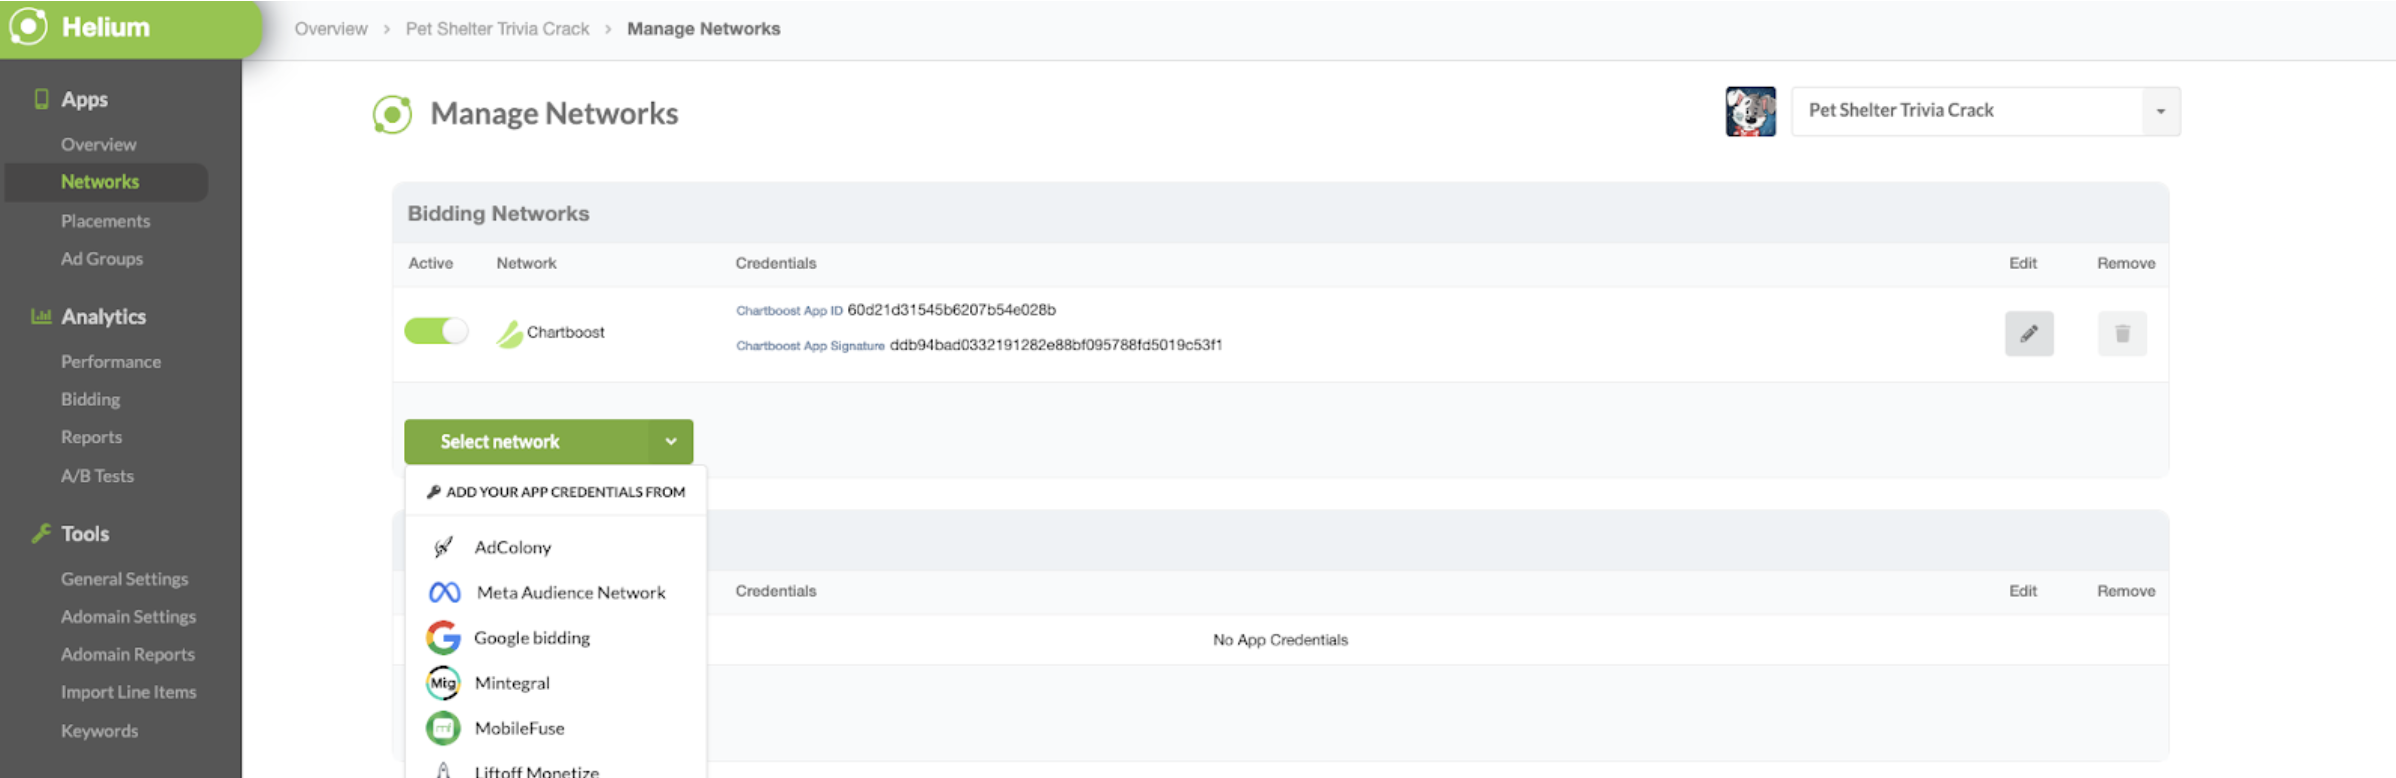Screen dimensions: 2396x778
Task: Open Keywords under Tools
Action: click(x=99, y=731)
